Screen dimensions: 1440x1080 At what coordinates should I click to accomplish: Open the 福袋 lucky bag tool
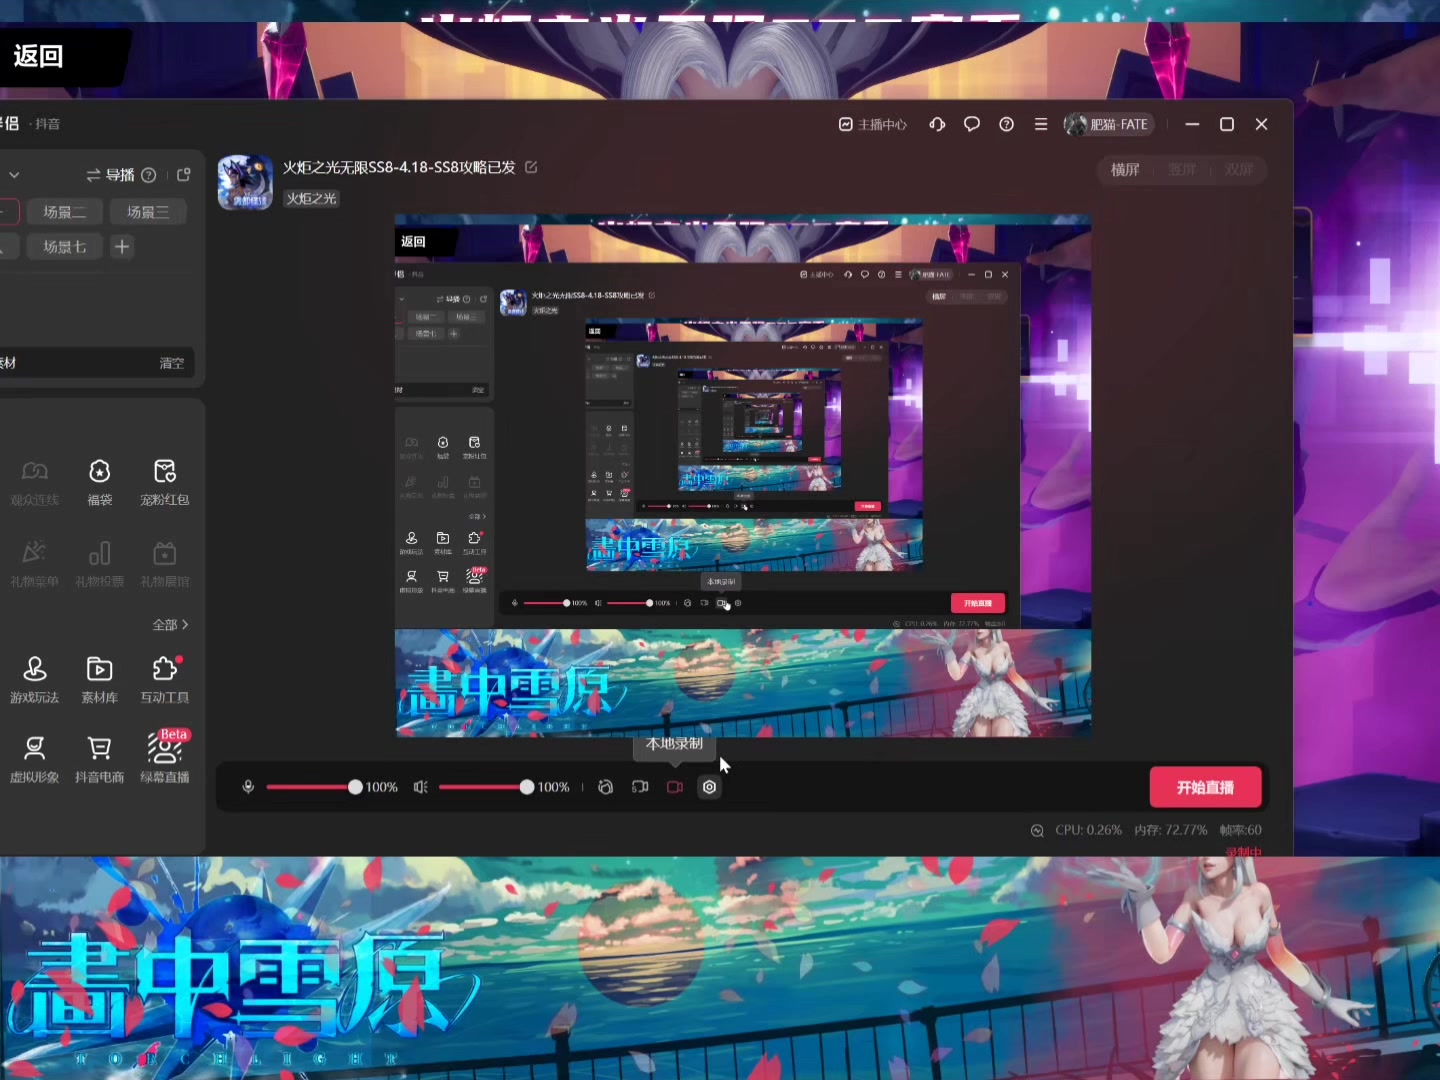(x=99, y=481)
